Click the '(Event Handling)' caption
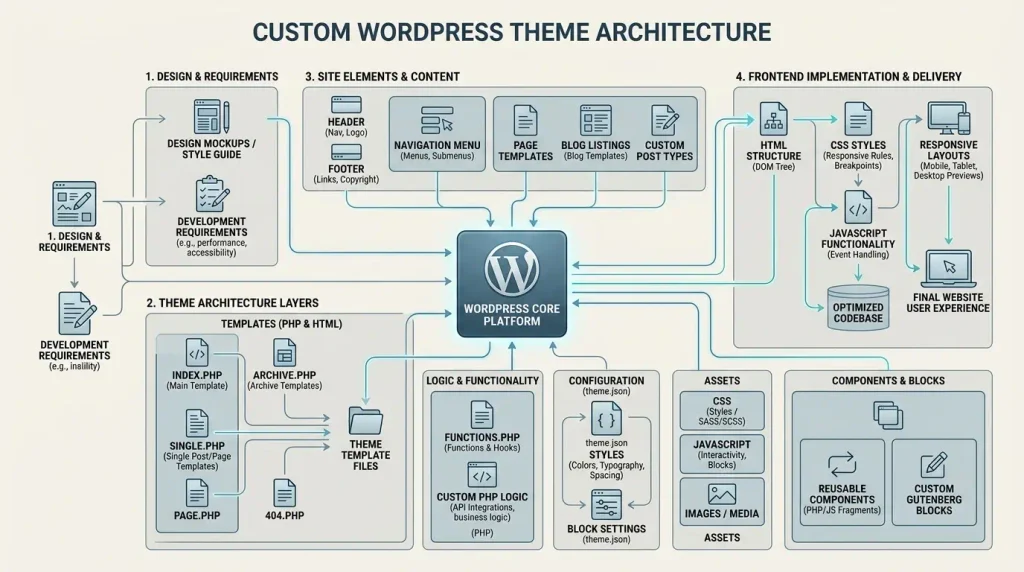The image size is (1024, 572). (x=858, y=255)
